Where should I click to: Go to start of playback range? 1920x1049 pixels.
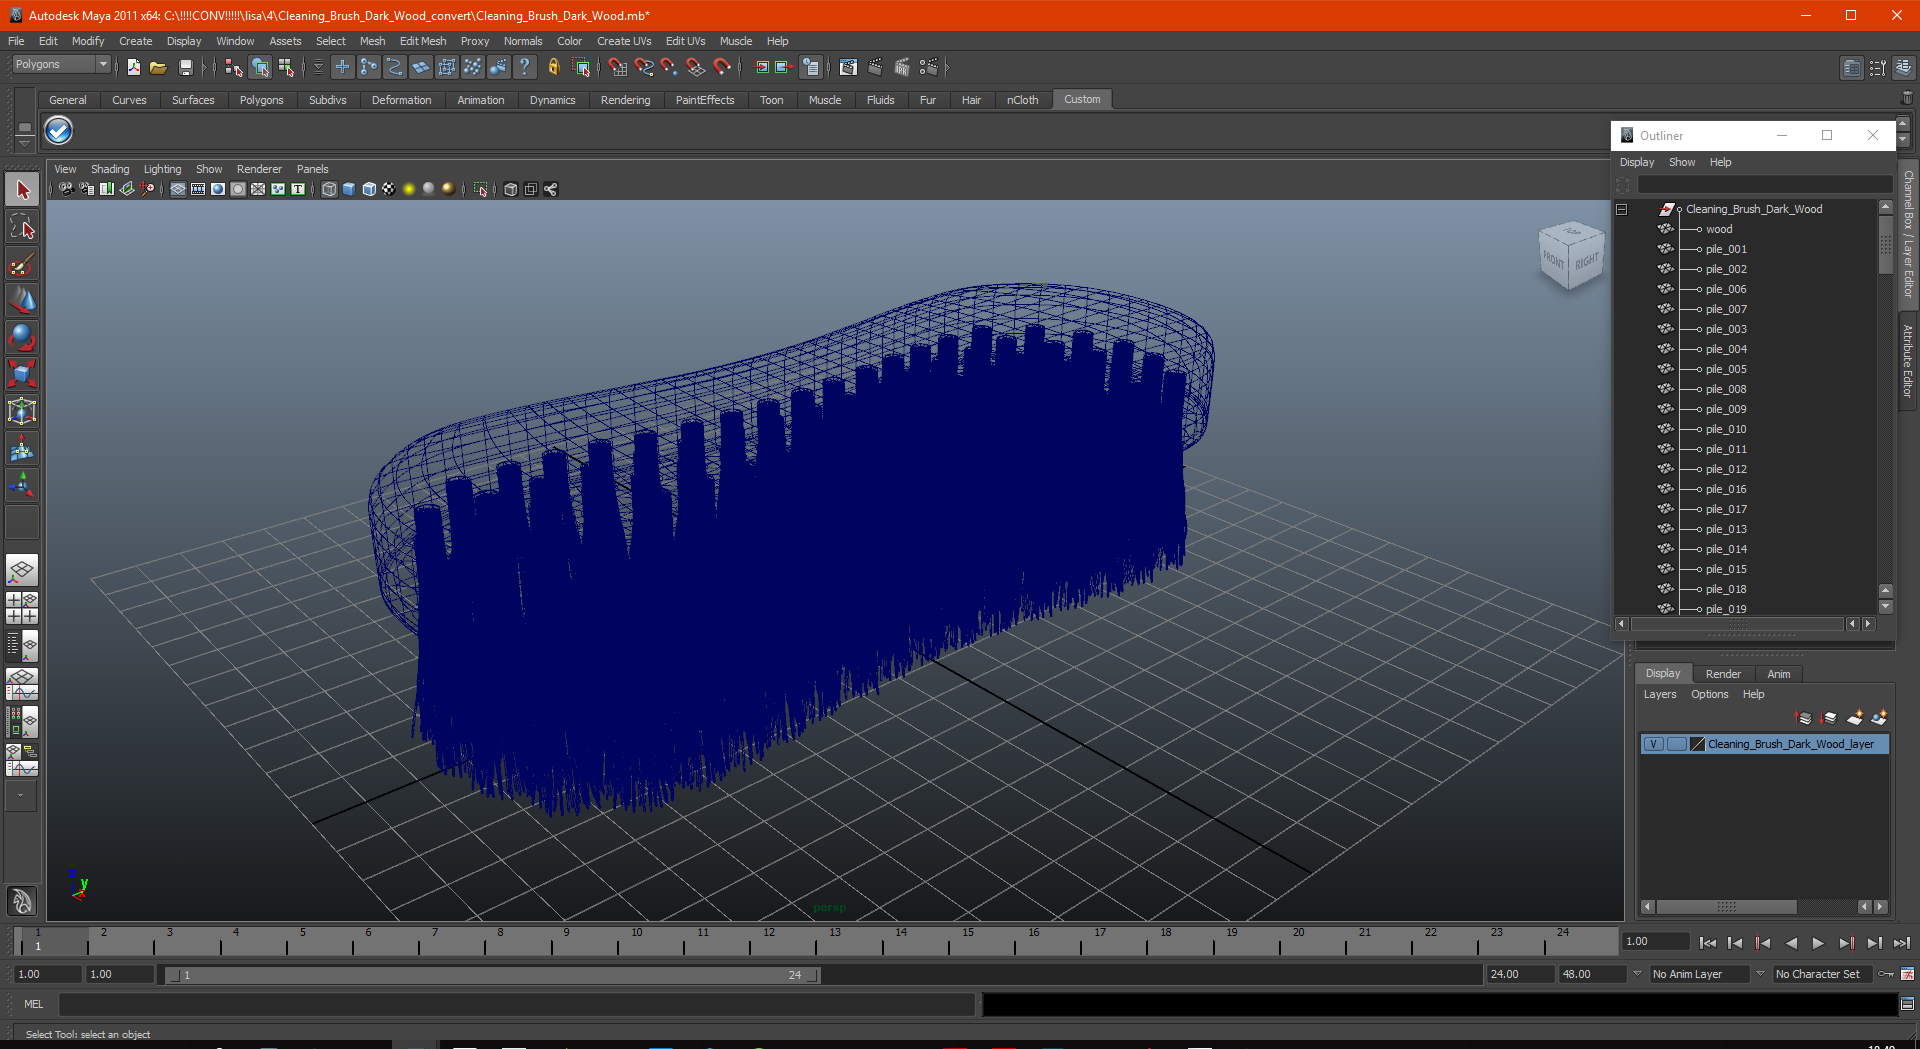(x=1708, y=943)
